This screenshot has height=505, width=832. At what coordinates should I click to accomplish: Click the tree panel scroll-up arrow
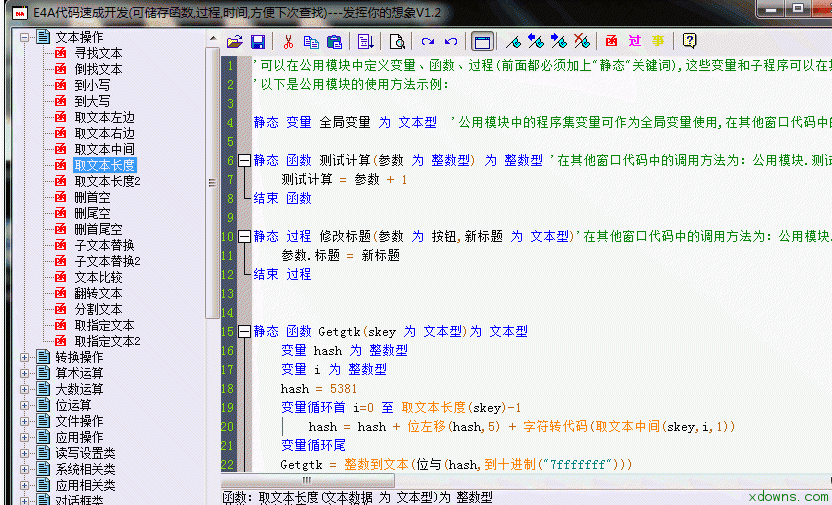(212, 39)
